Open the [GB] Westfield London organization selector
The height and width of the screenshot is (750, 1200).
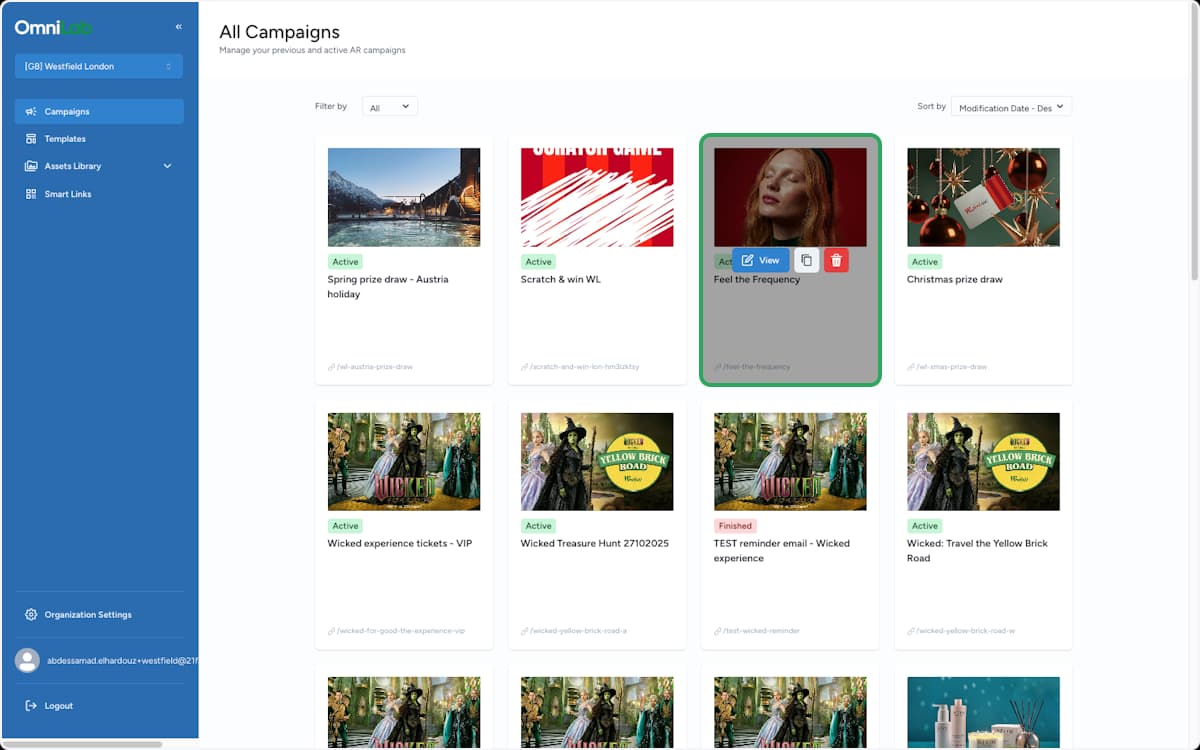tap(99, 66)
